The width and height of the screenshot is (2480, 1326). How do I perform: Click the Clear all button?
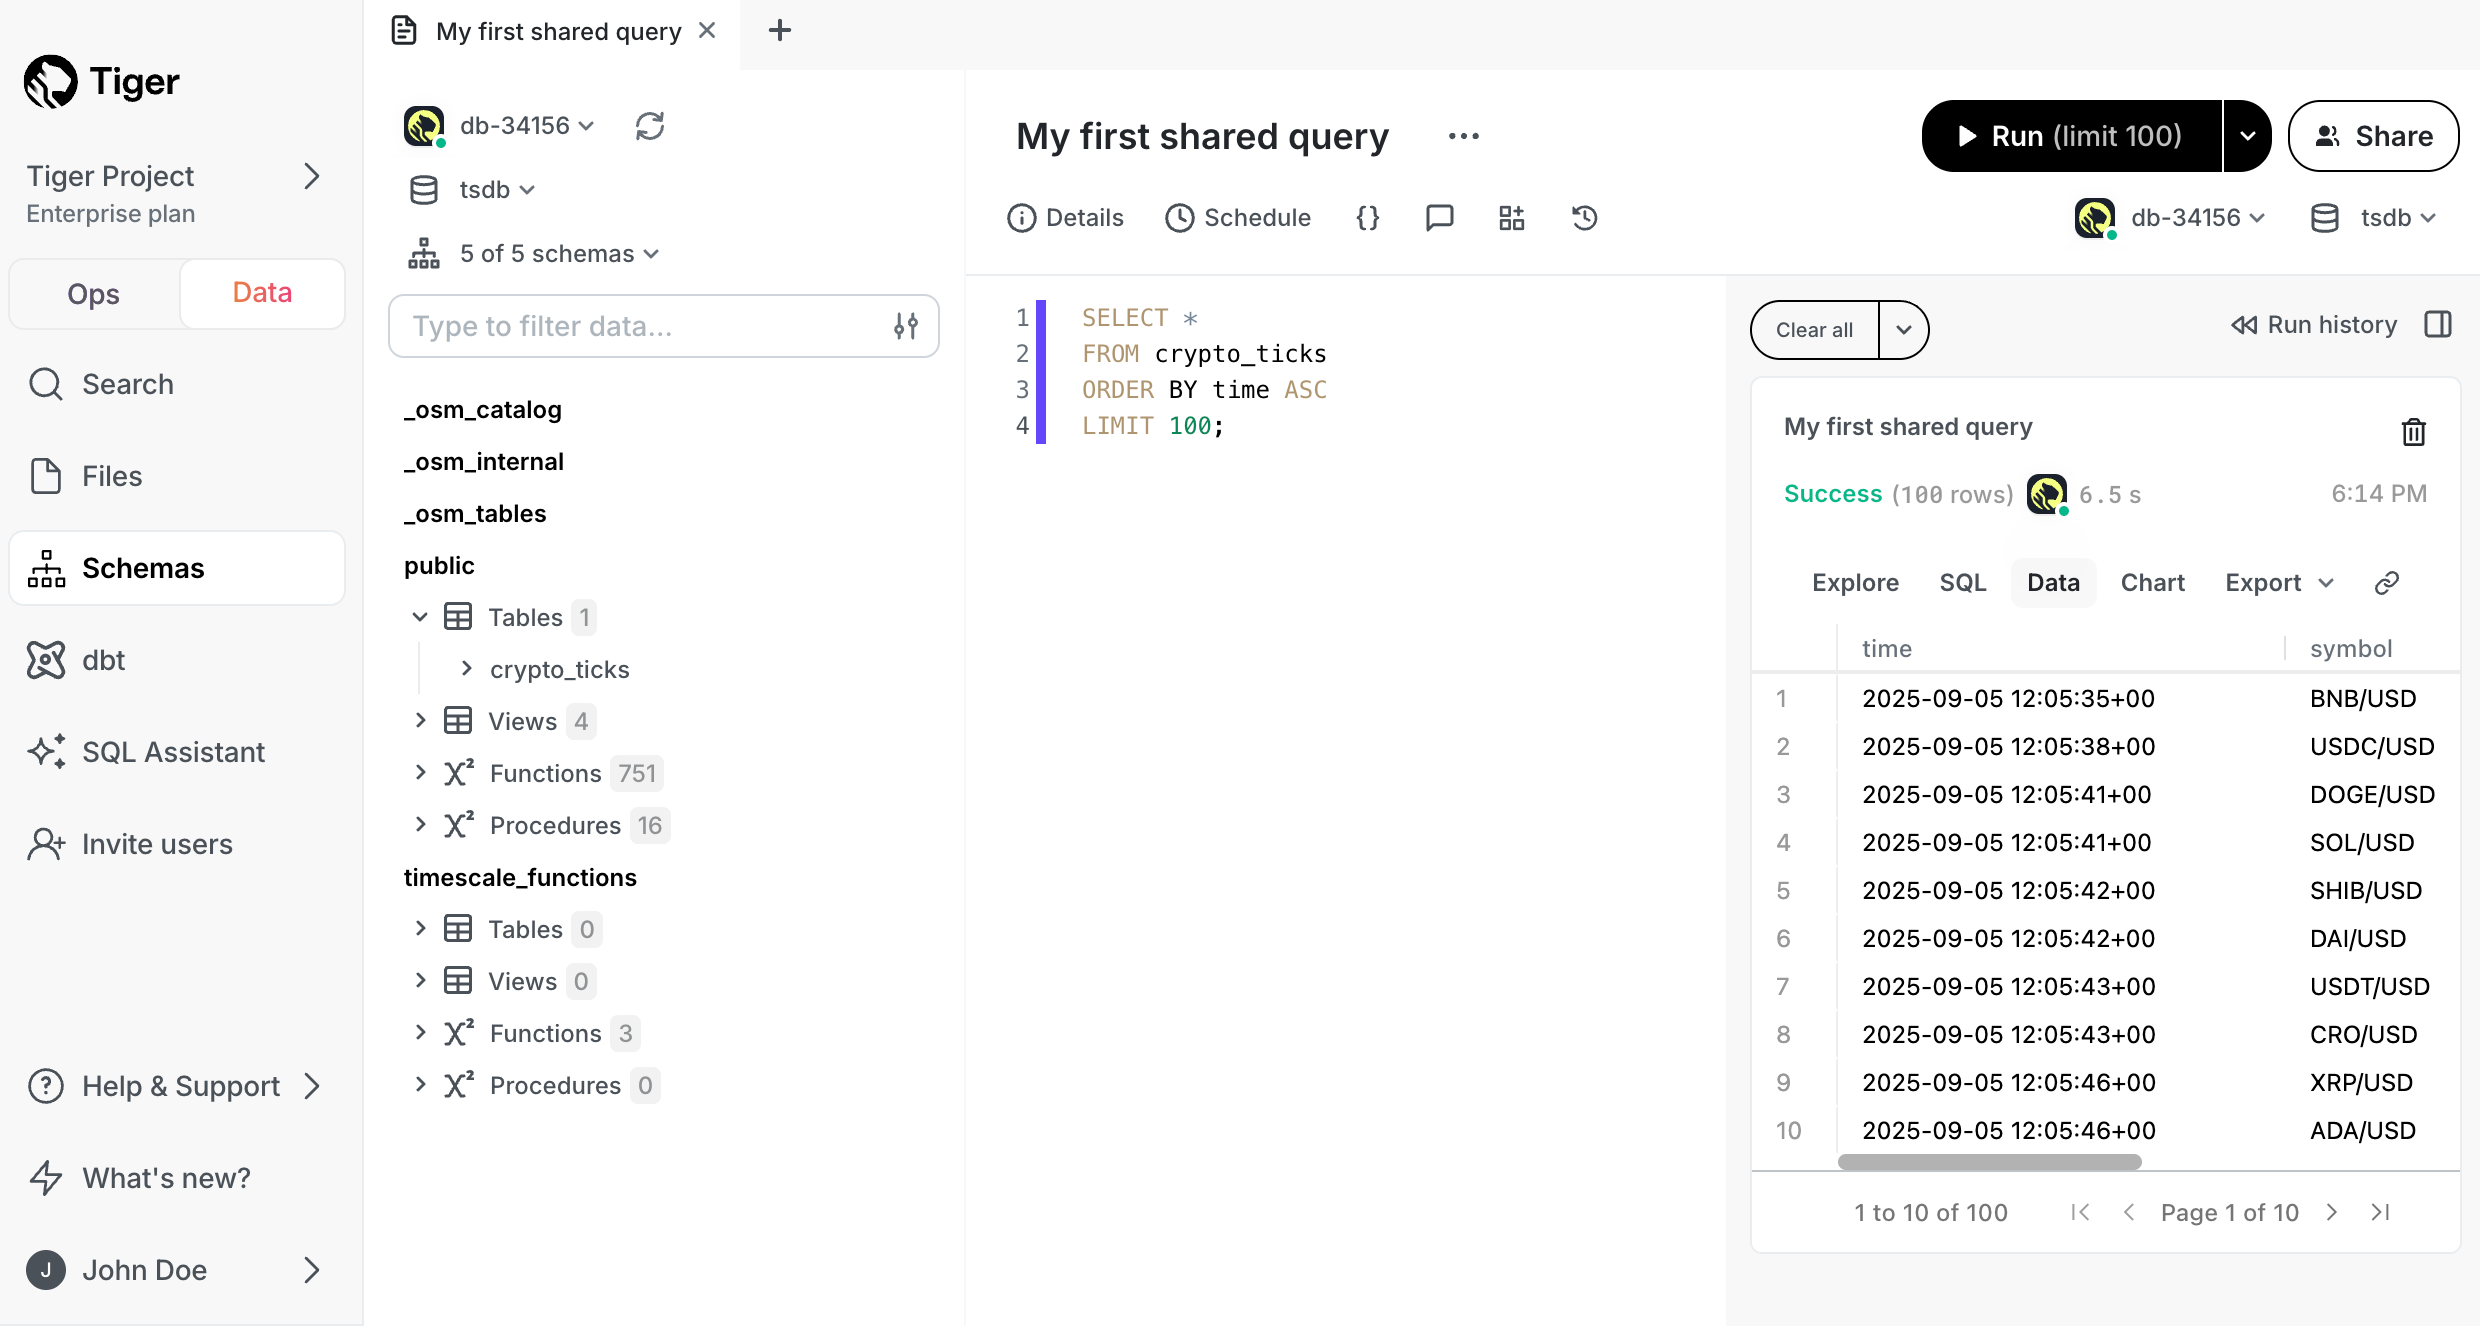point(1814,330)
